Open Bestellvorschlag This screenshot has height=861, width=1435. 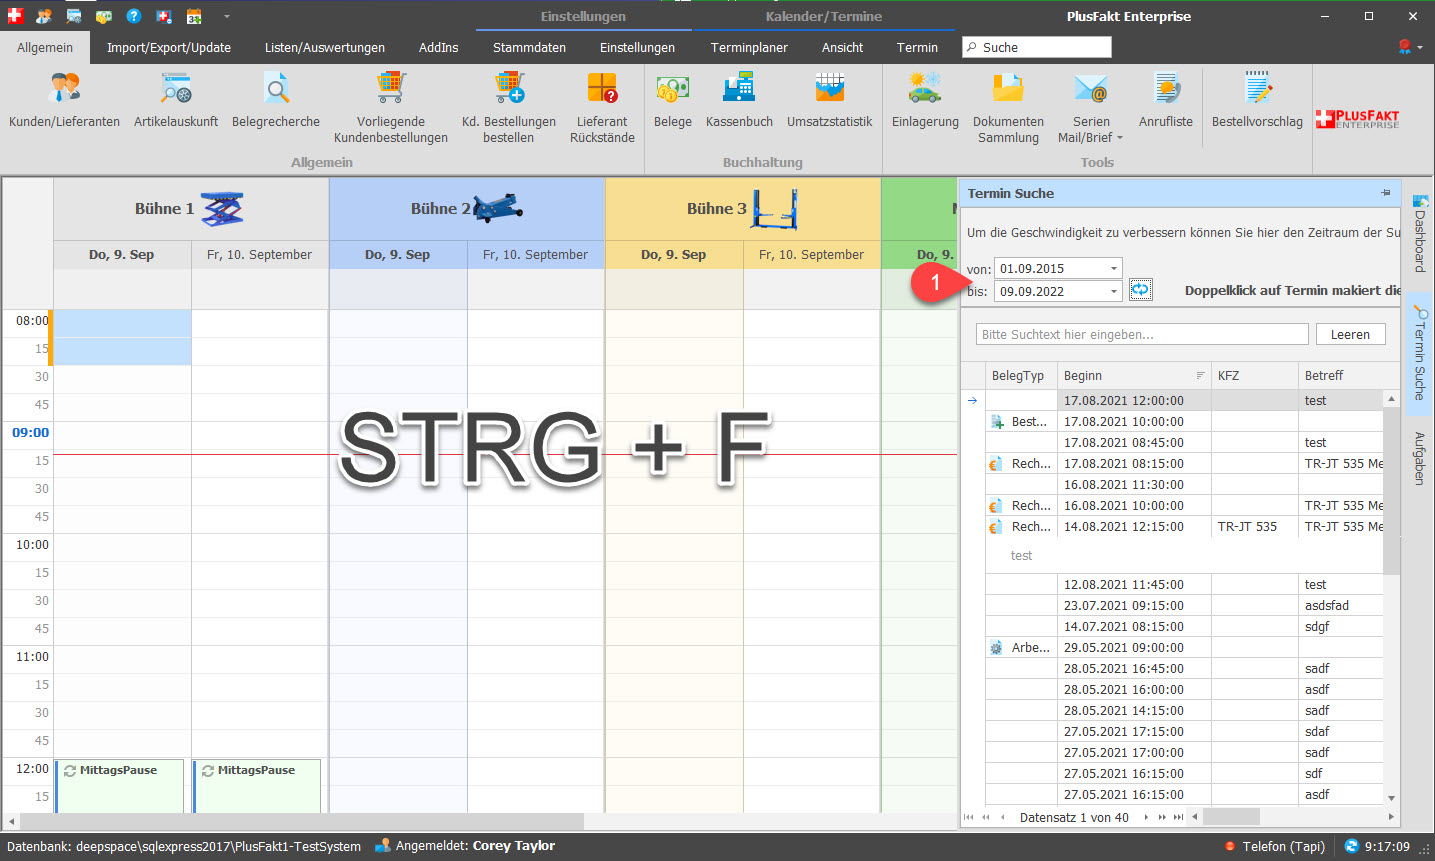click(1257, 101)
